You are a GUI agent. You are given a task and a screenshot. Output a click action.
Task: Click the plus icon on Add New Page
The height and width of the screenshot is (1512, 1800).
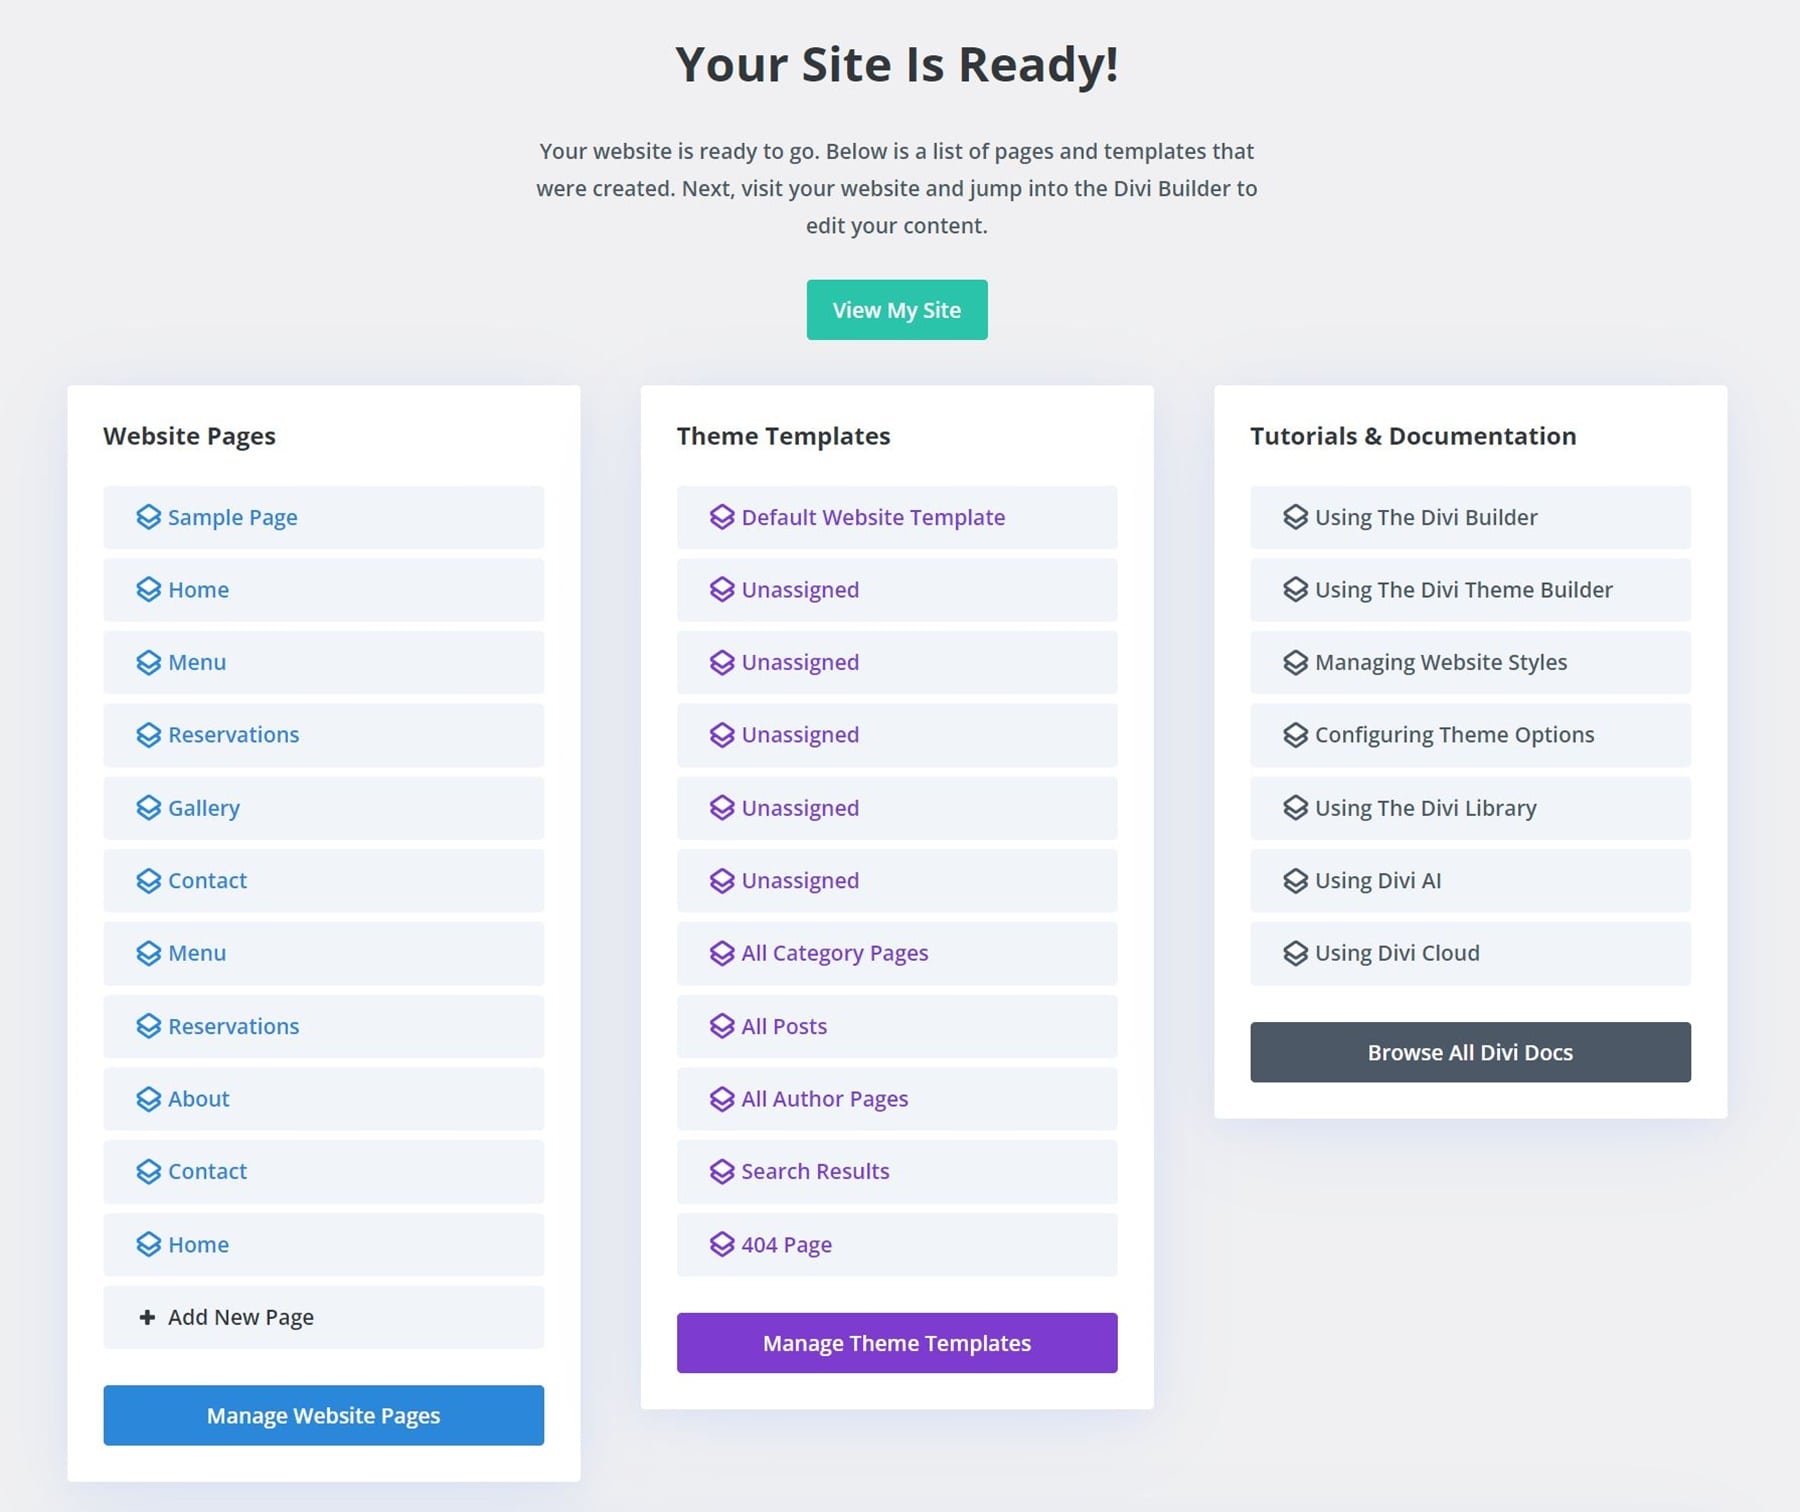coord(147,1317)
